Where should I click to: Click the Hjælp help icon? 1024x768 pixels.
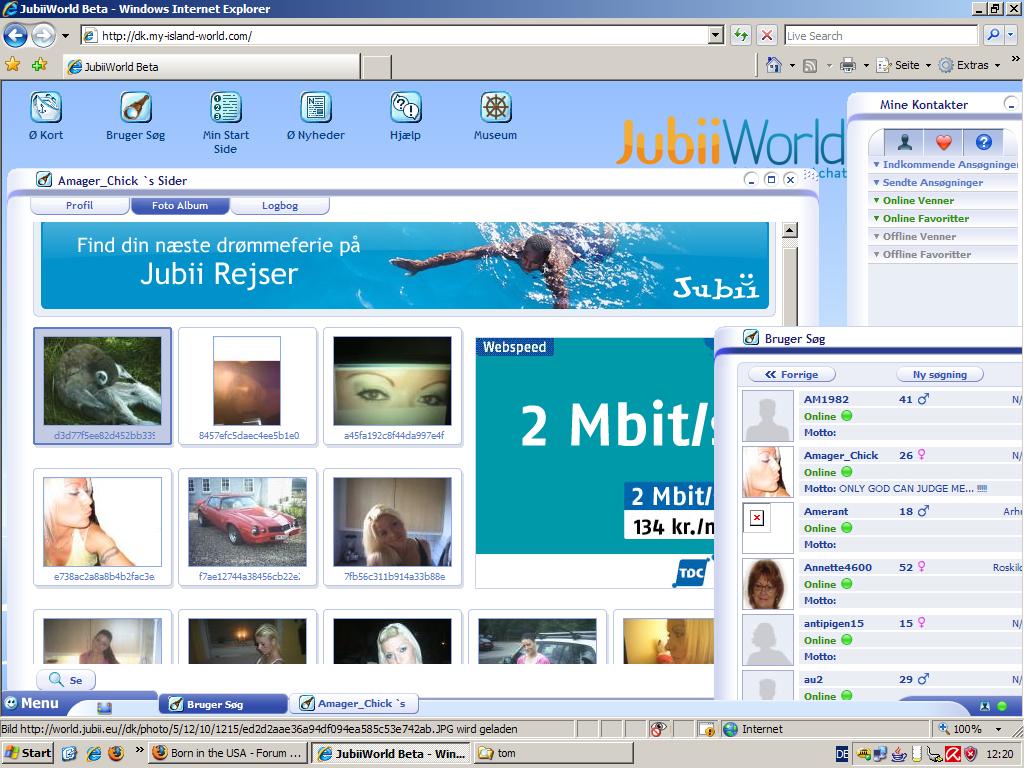(406, 107)
